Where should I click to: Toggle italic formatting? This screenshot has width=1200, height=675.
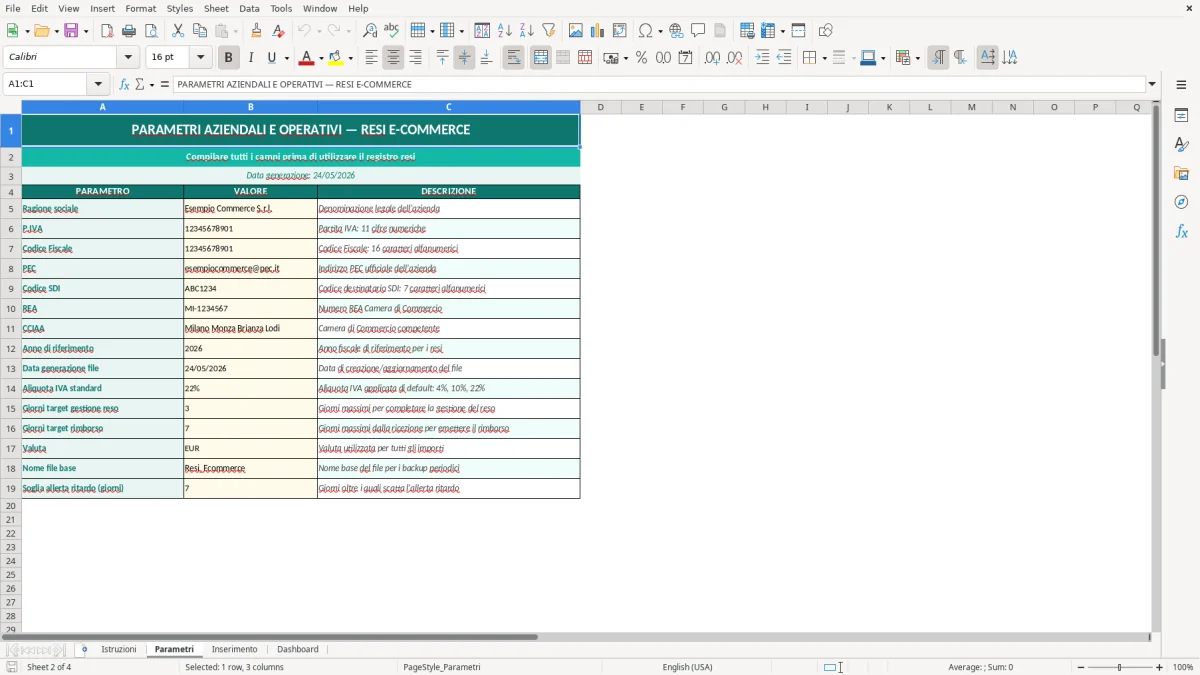tap(250, 58)
